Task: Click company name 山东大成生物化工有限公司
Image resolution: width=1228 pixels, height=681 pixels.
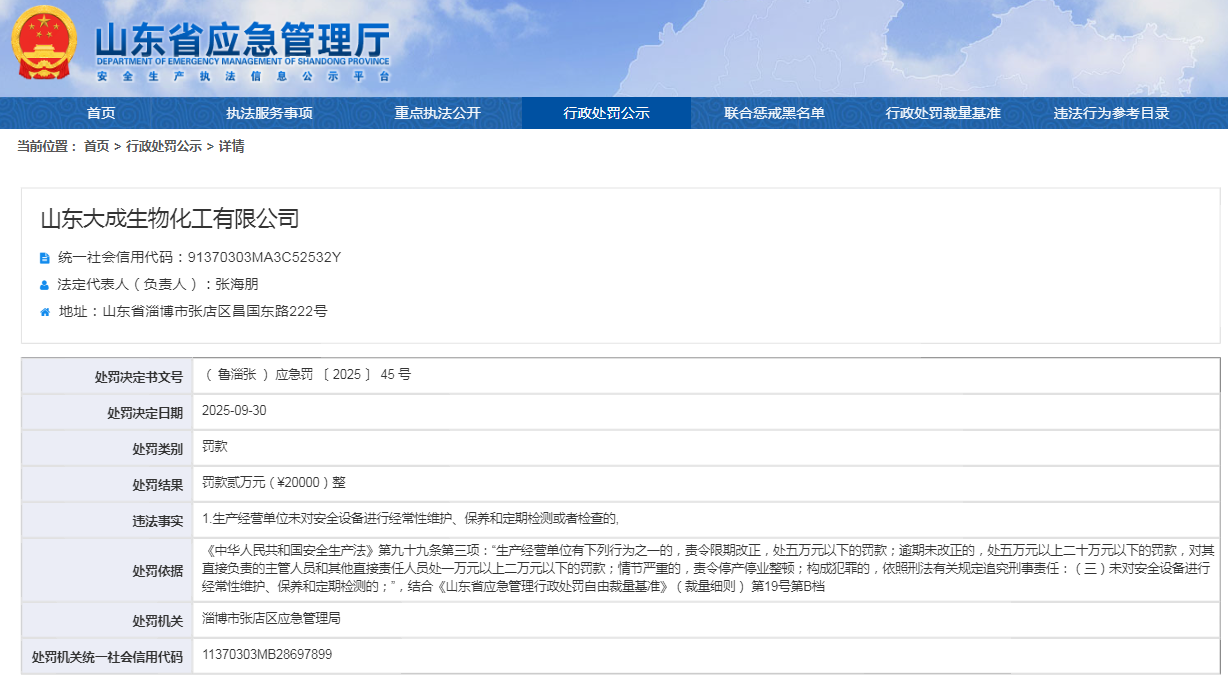Action: tap(170, 219)
